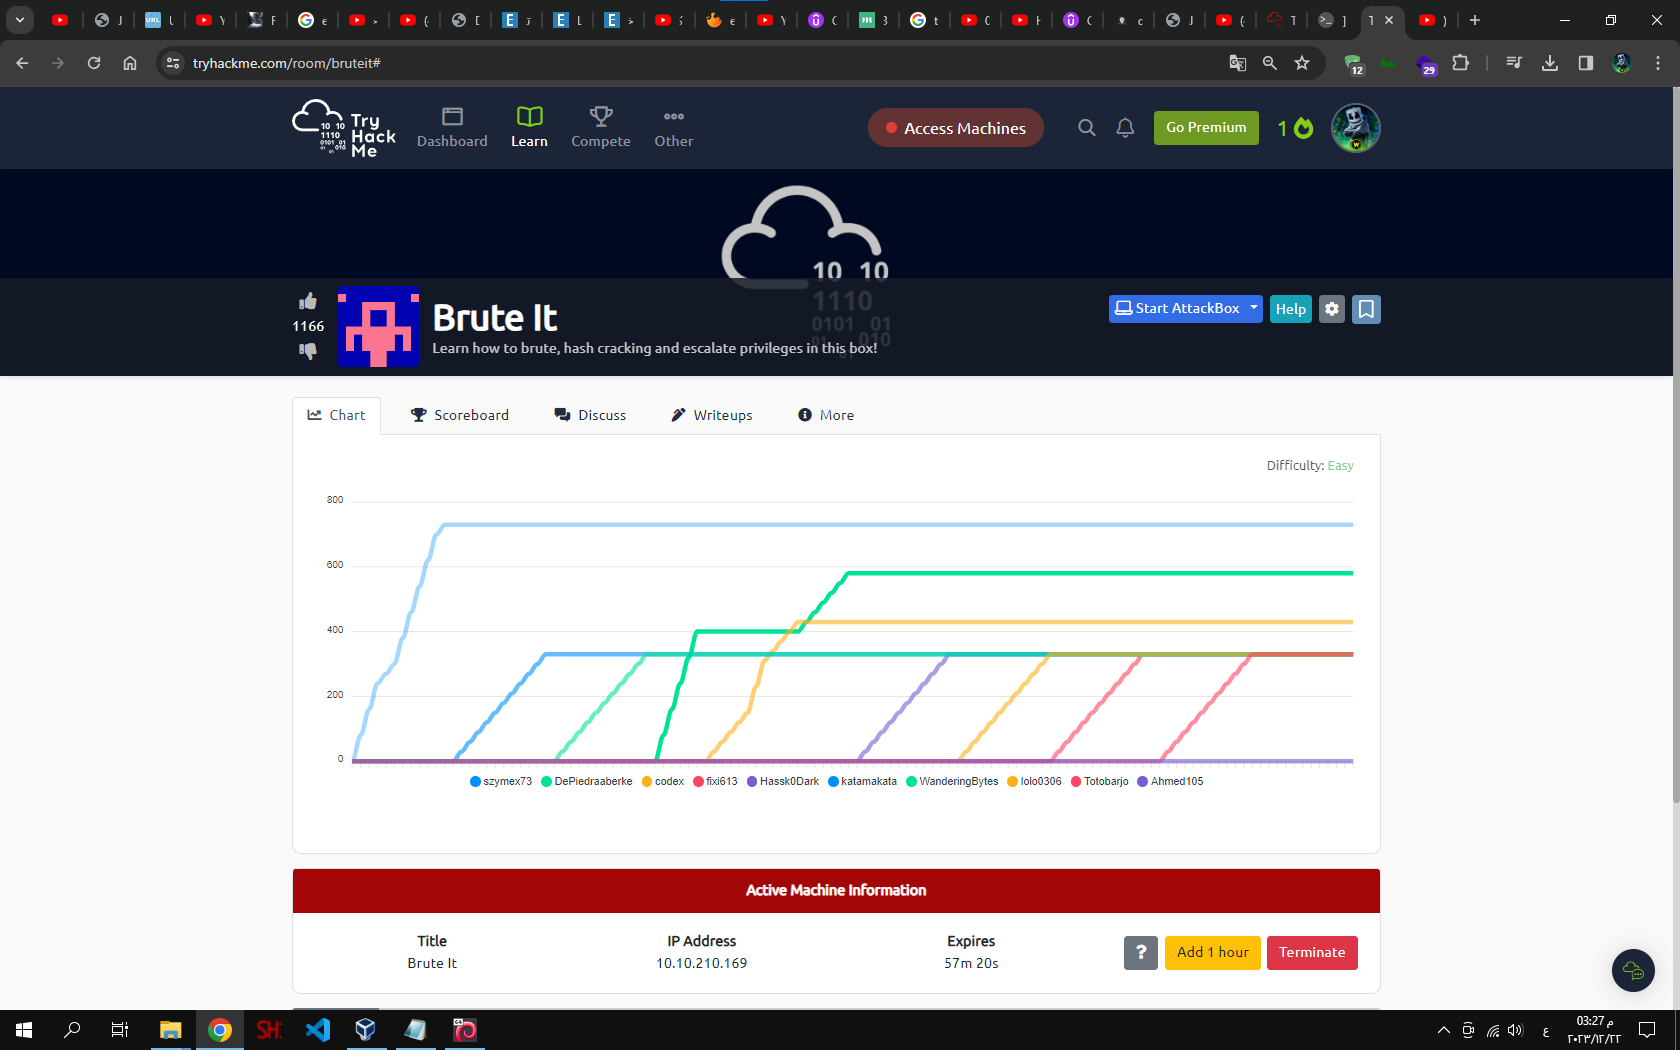Open Windows Start menu
The height and width of the screenshot is (1050, 1680).
(x=24, y=1030)
